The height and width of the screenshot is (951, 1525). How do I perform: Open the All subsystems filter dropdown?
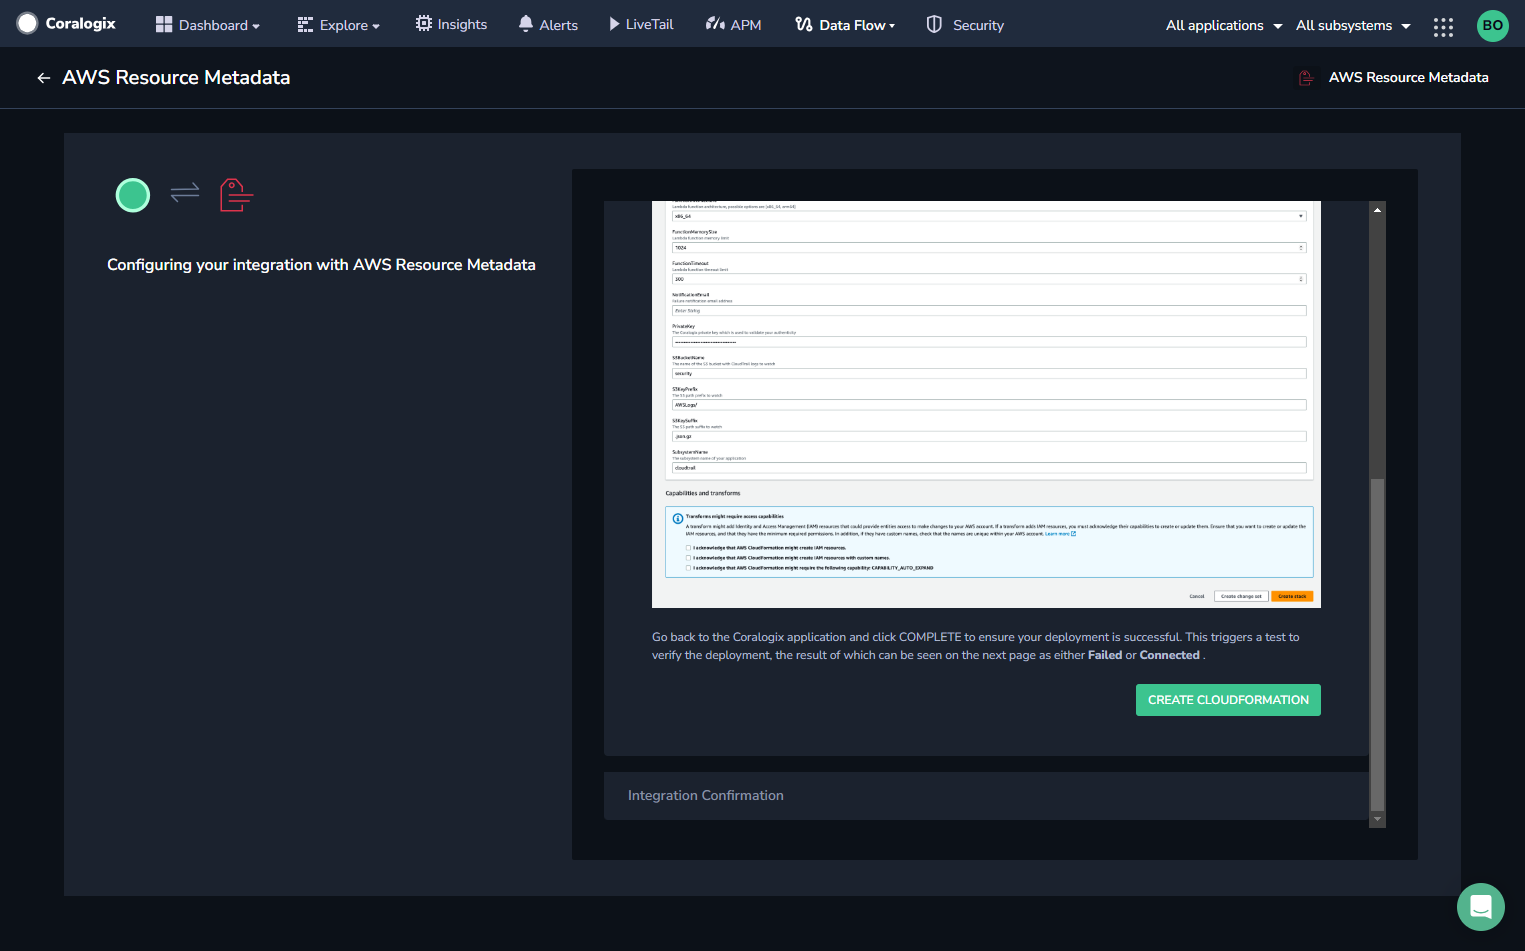1353,25
